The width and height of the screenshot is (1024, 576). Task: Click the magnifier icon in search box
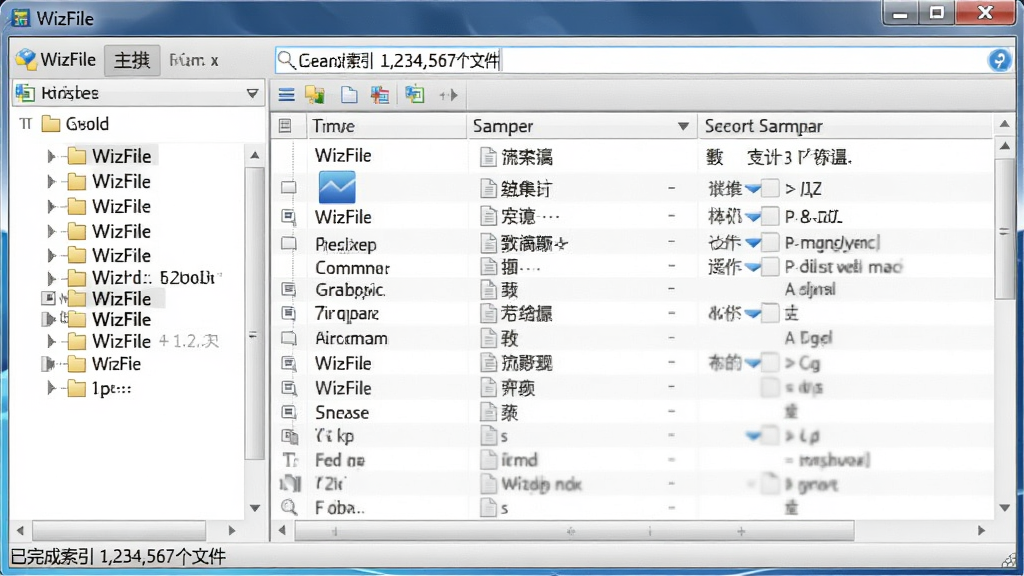pyautogui.click(x=285, y=60)
